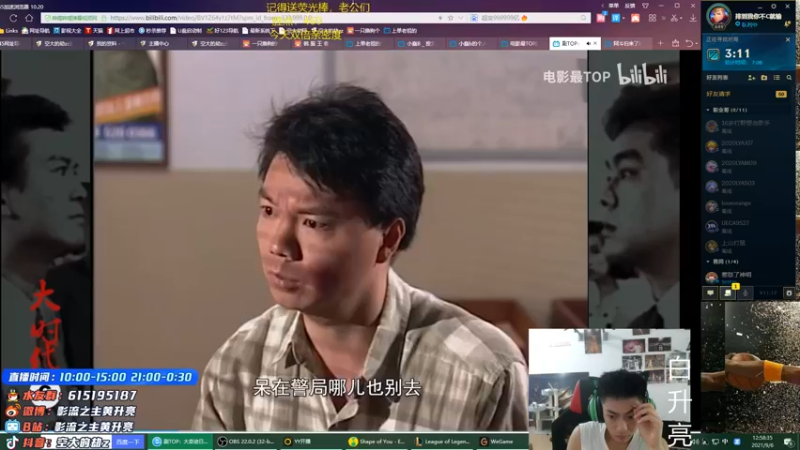Open the 天猫 bookmark
The height and width of the screenshot is (450, 800).
click(95, 31)
